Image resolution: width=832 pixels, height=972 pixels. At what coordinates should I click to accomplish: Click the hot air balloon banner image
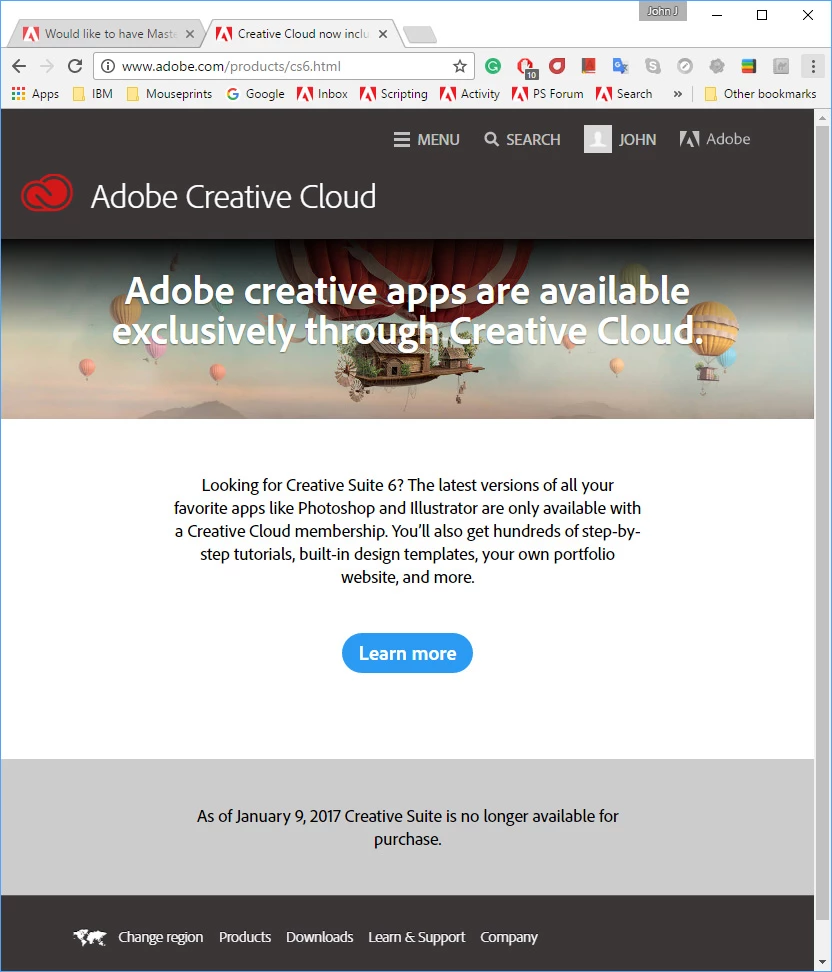click(x=407, y=329)
